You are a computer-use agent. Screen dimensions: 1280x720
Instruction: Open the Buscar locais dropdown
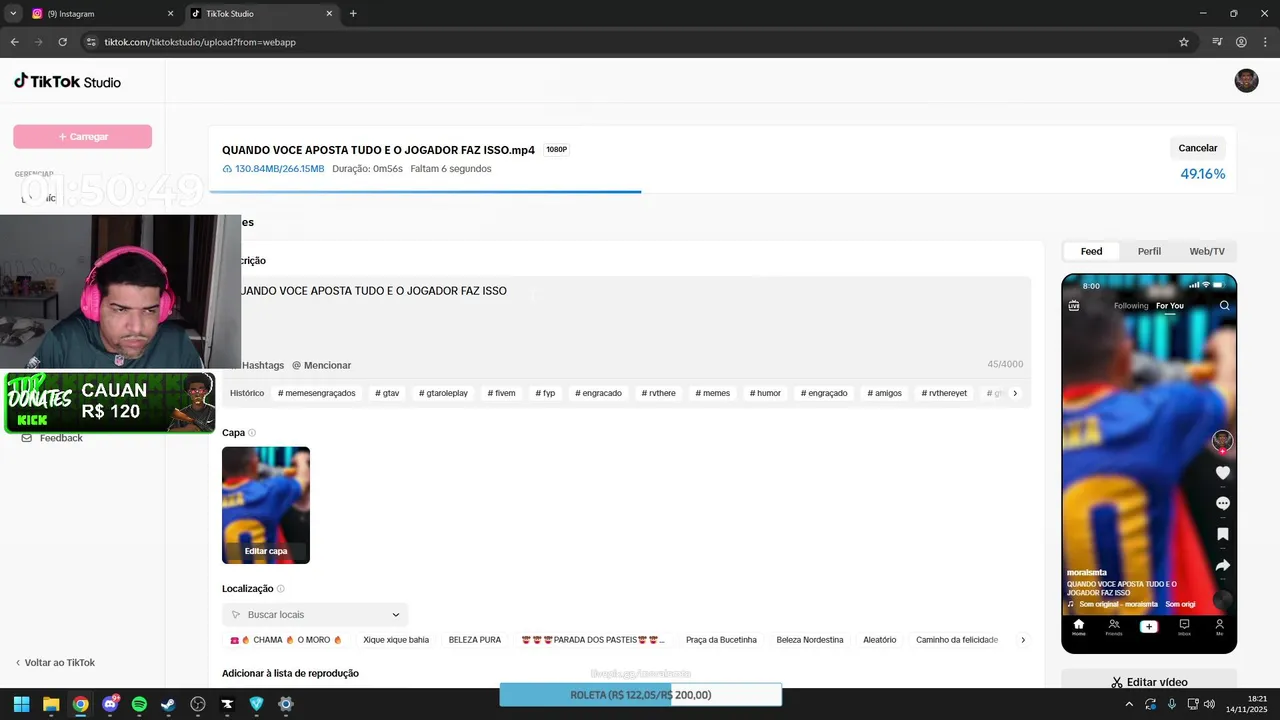tap(315, 615)
